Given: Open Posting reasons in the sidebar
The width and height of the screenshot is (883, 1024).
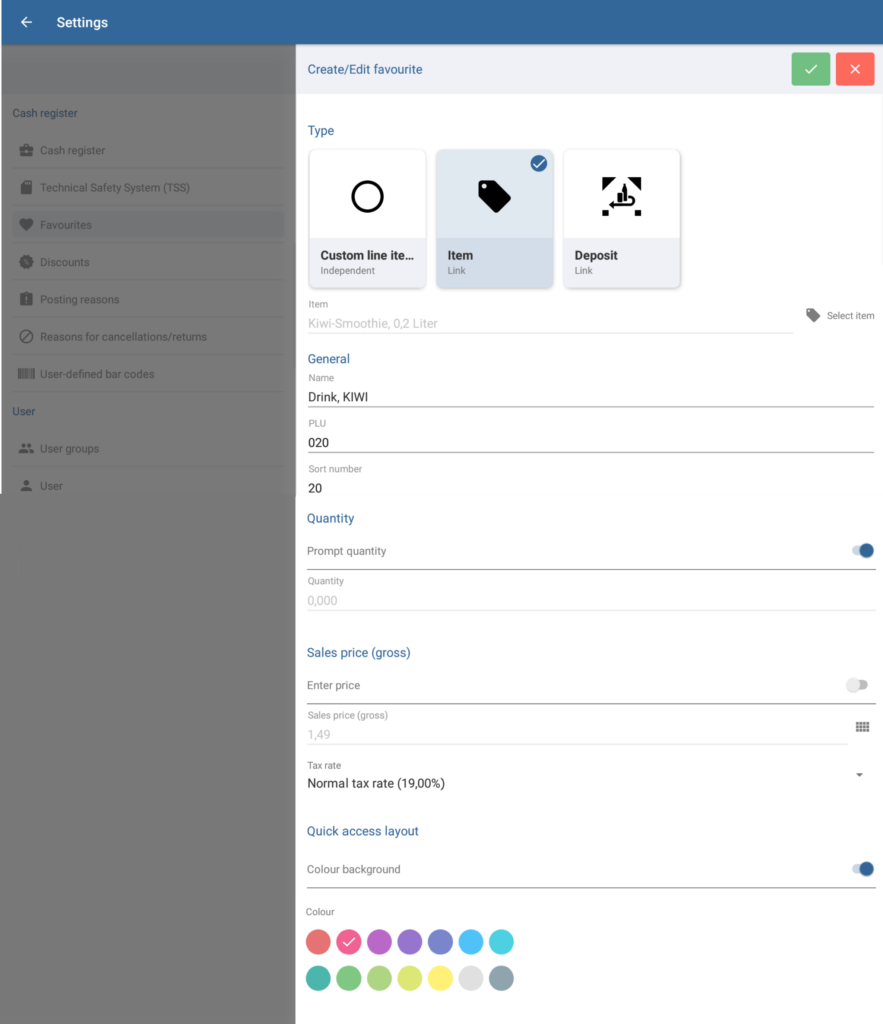Looking at the screenshot, I should (x=79, y=300).
